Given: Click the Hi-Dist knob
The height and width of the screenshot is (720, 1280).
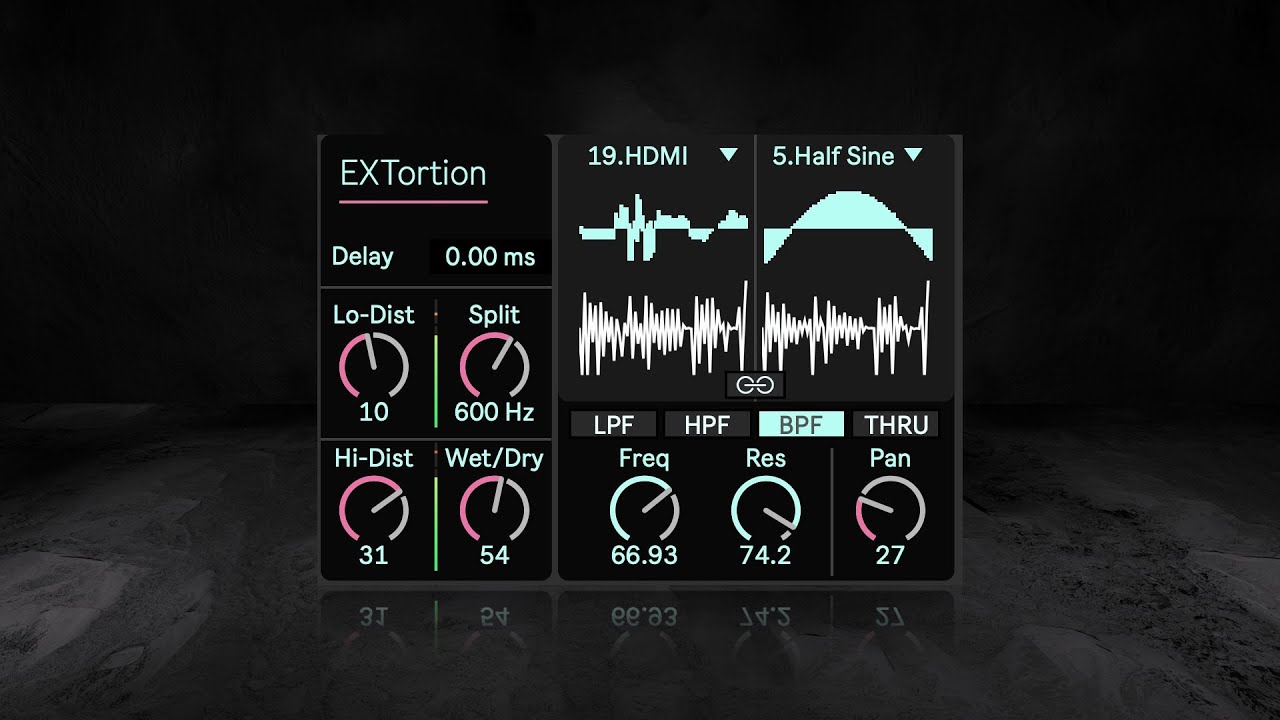Looking at the screenshot, I should (x=374, y=510).
